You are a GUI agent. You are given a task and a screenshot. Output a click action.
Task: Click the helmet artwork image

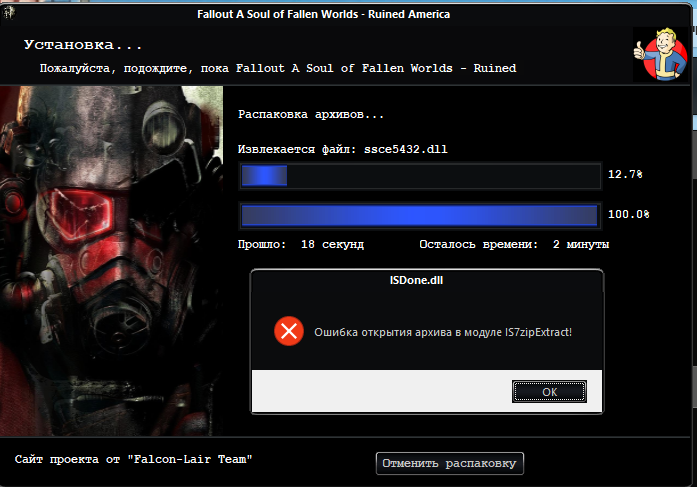click(111, 261)
